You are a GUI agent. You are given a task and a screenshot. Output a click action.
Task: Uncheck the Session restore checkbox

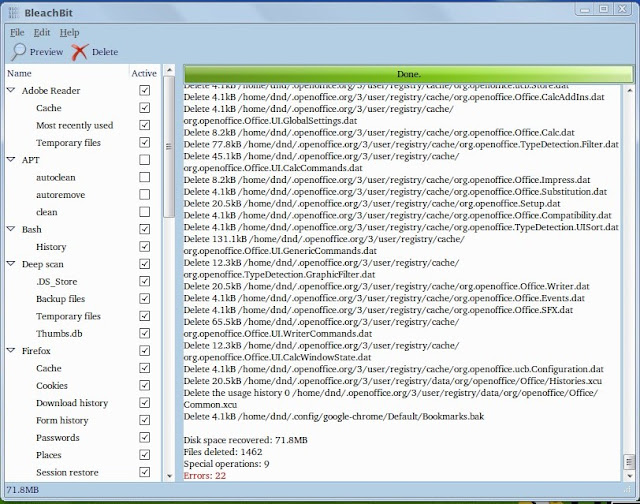click(x=144, y=472)
